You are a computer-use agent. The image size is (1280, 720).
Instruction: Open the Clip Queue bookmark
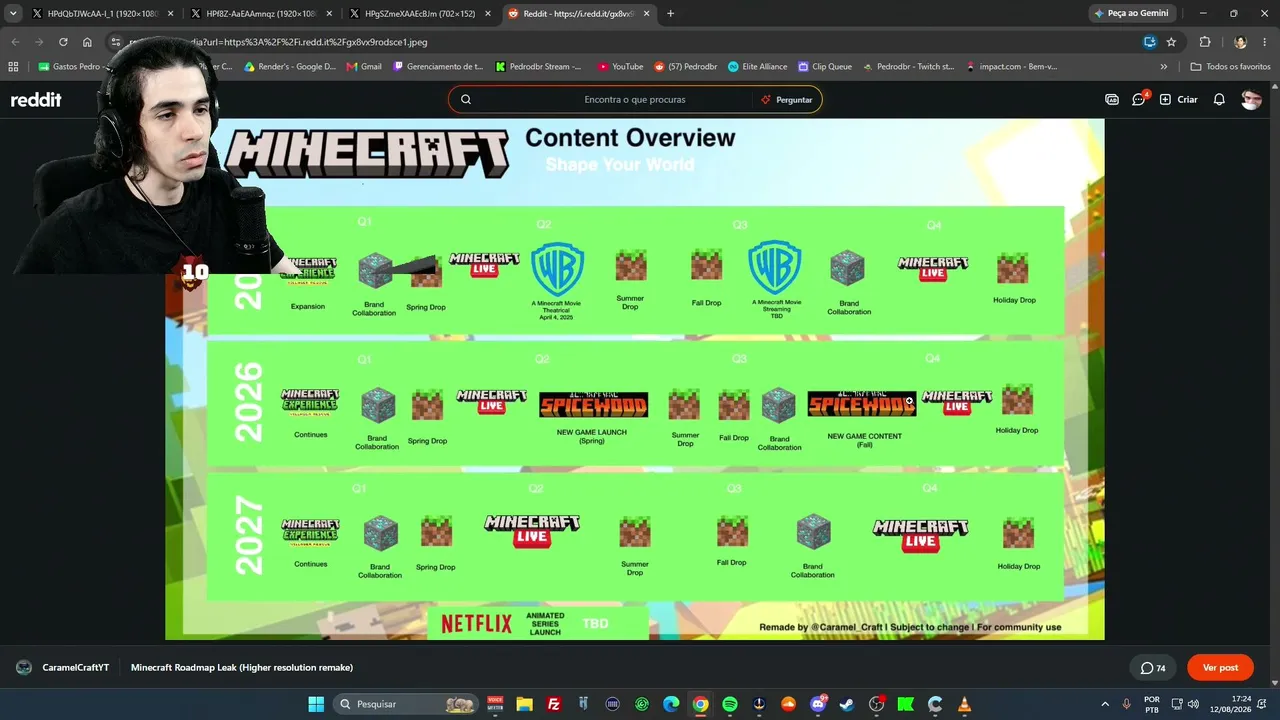pyautogui.click(x=825, y=67)
